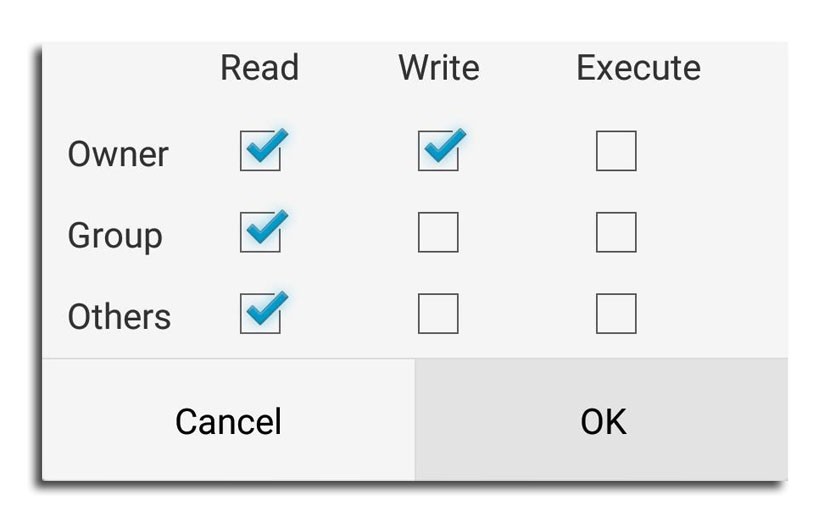Click the Owner row label
Viewport: 830px width, 523px height.
pos(118,154)
